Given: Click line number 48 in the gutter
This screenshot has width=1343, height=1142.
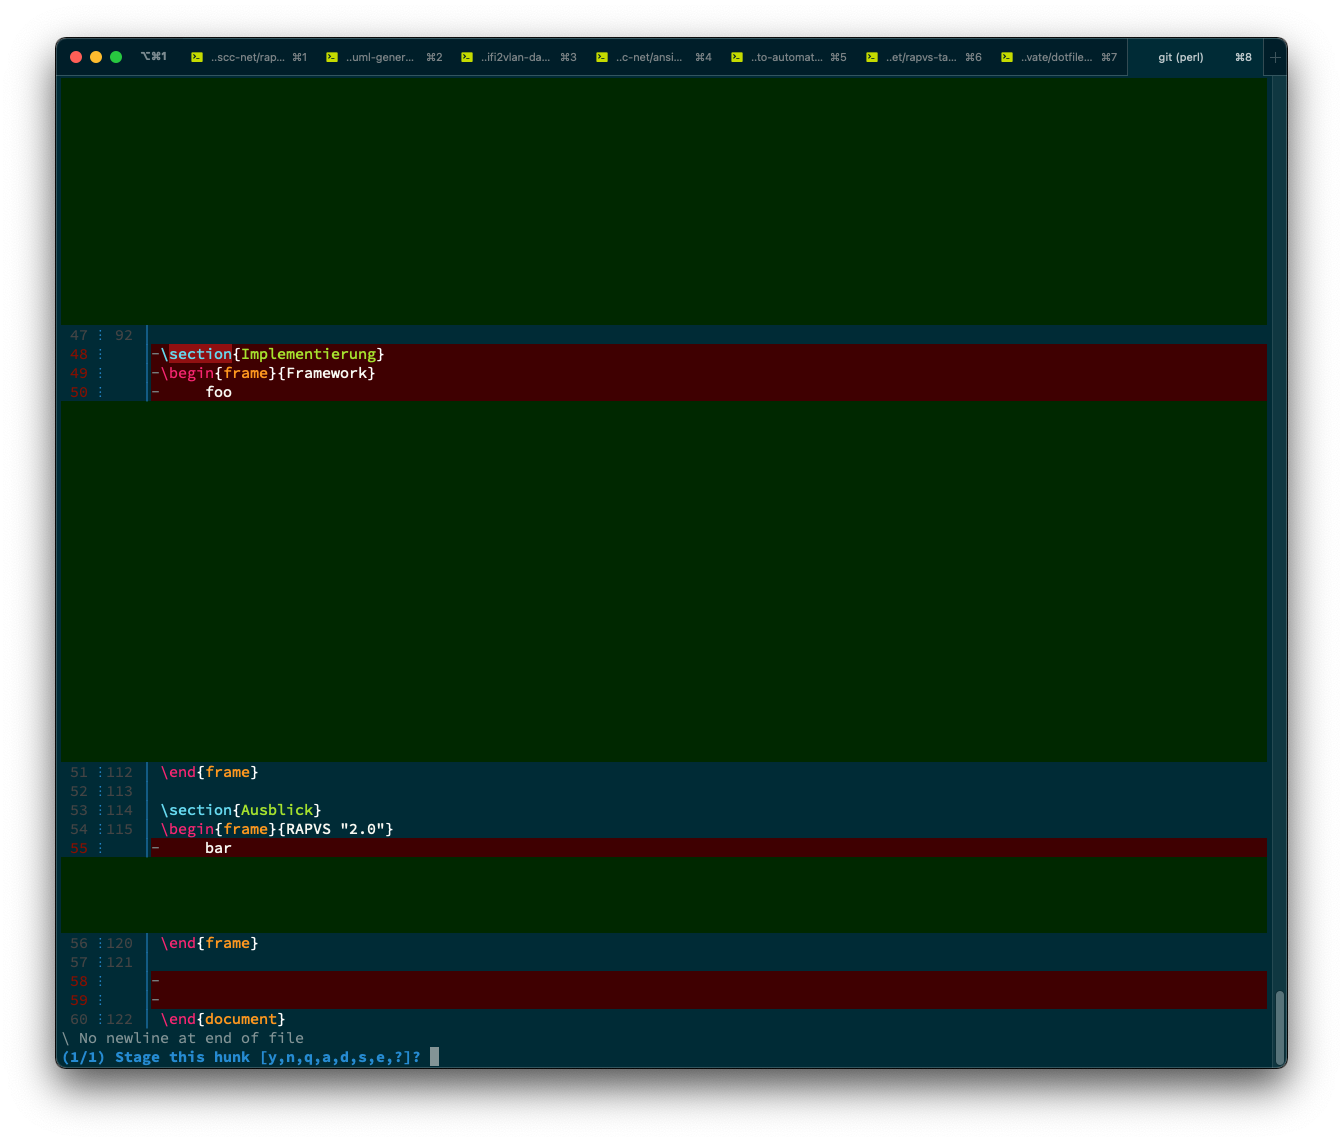Looking at the screenshot, I should tap(78, 354).
